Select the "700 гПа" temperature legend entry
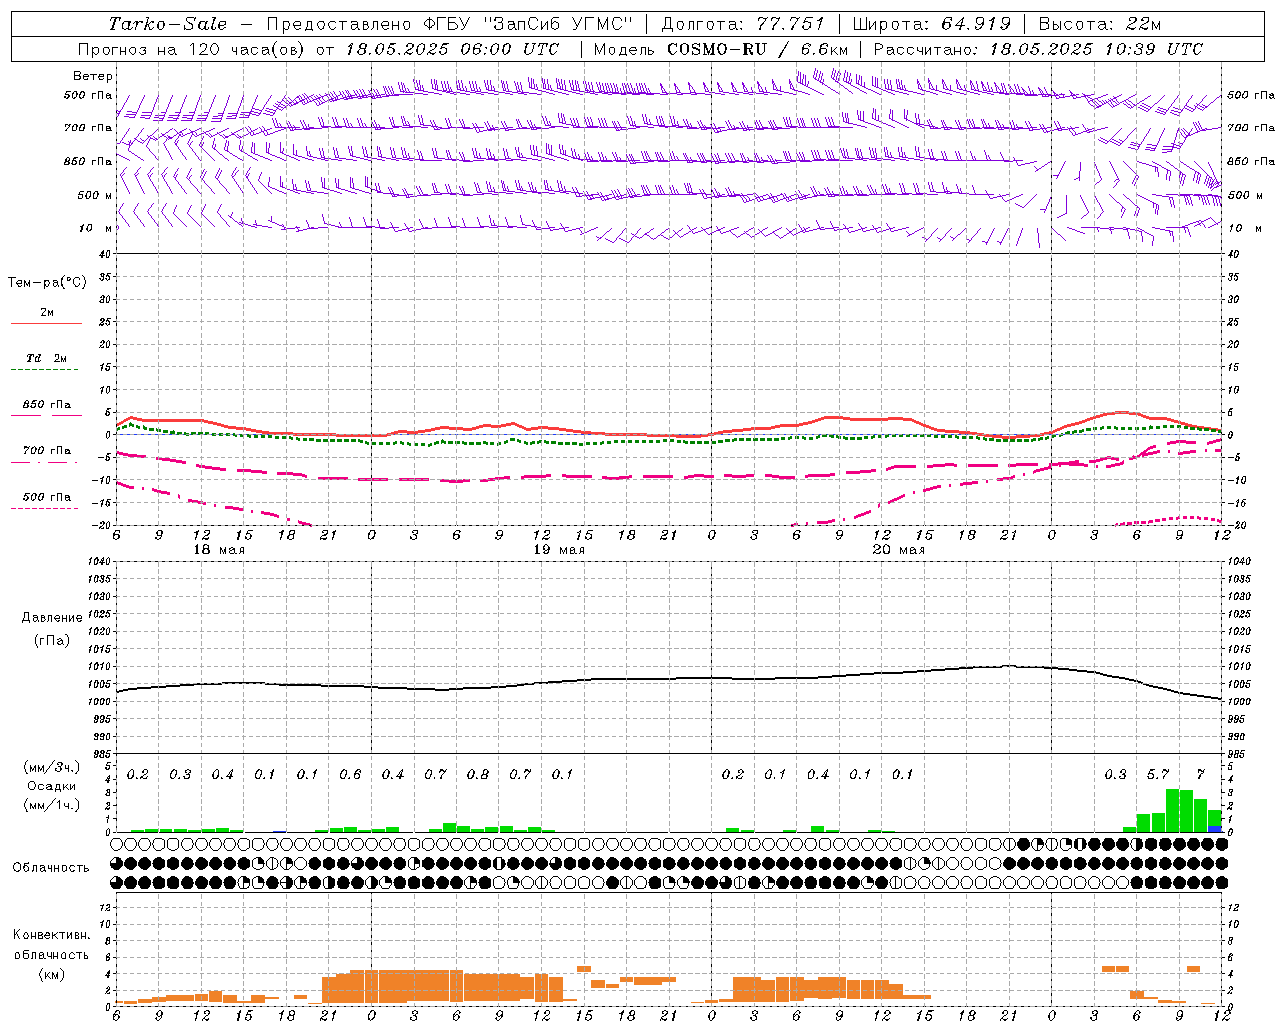Image resolution: width=1280 pixels, height=1024 pixels. [47, 451]
